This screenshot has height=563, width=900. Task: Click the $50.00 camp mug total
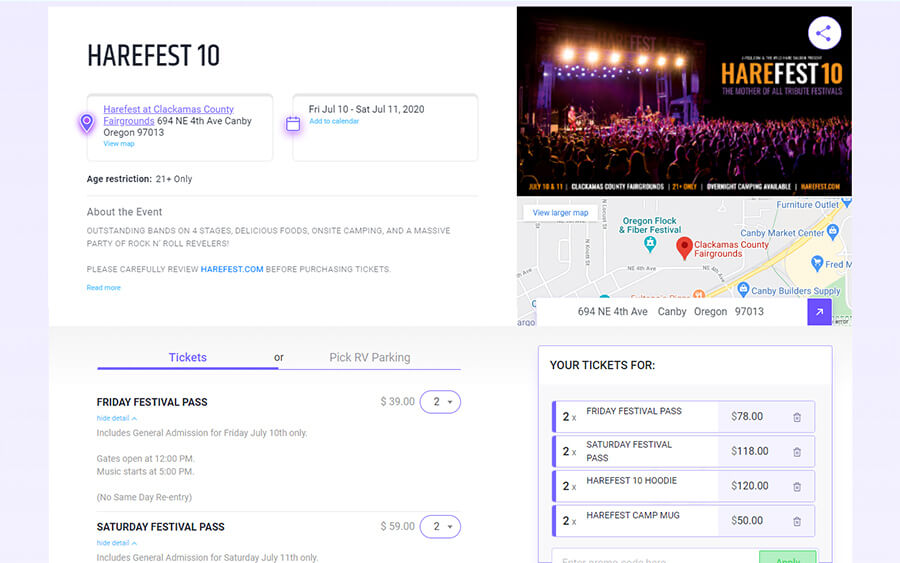point(747,521)
